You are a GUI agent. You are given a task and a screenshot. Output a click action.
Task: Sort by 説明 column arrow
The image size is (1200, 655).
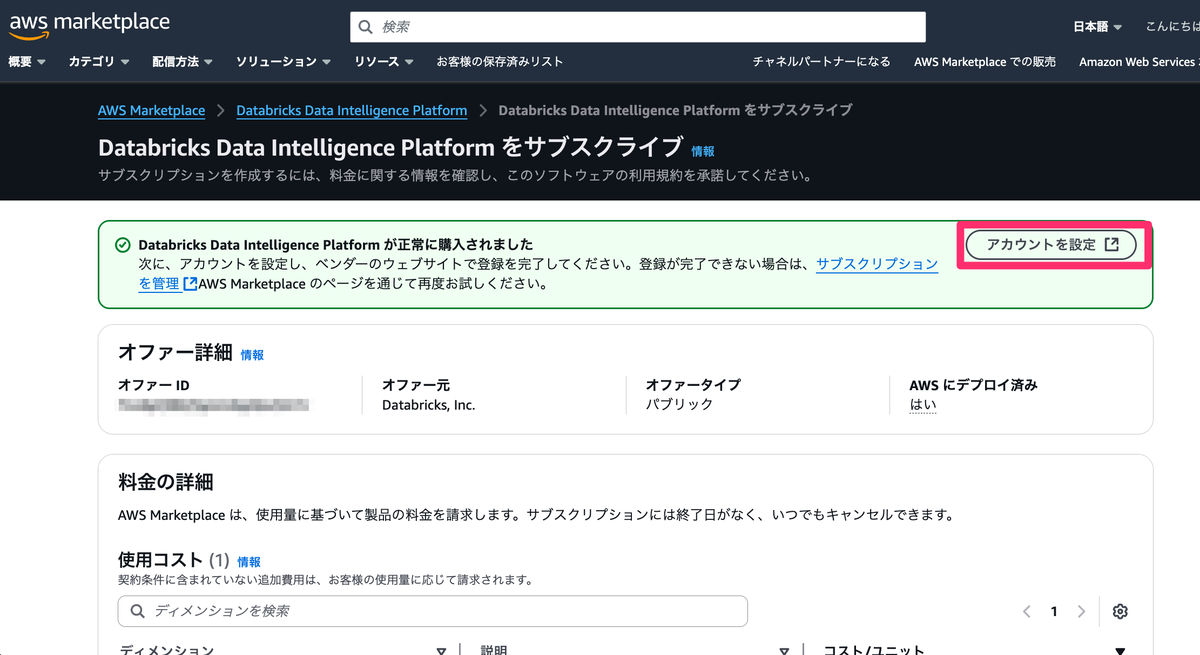coord(785,650)
